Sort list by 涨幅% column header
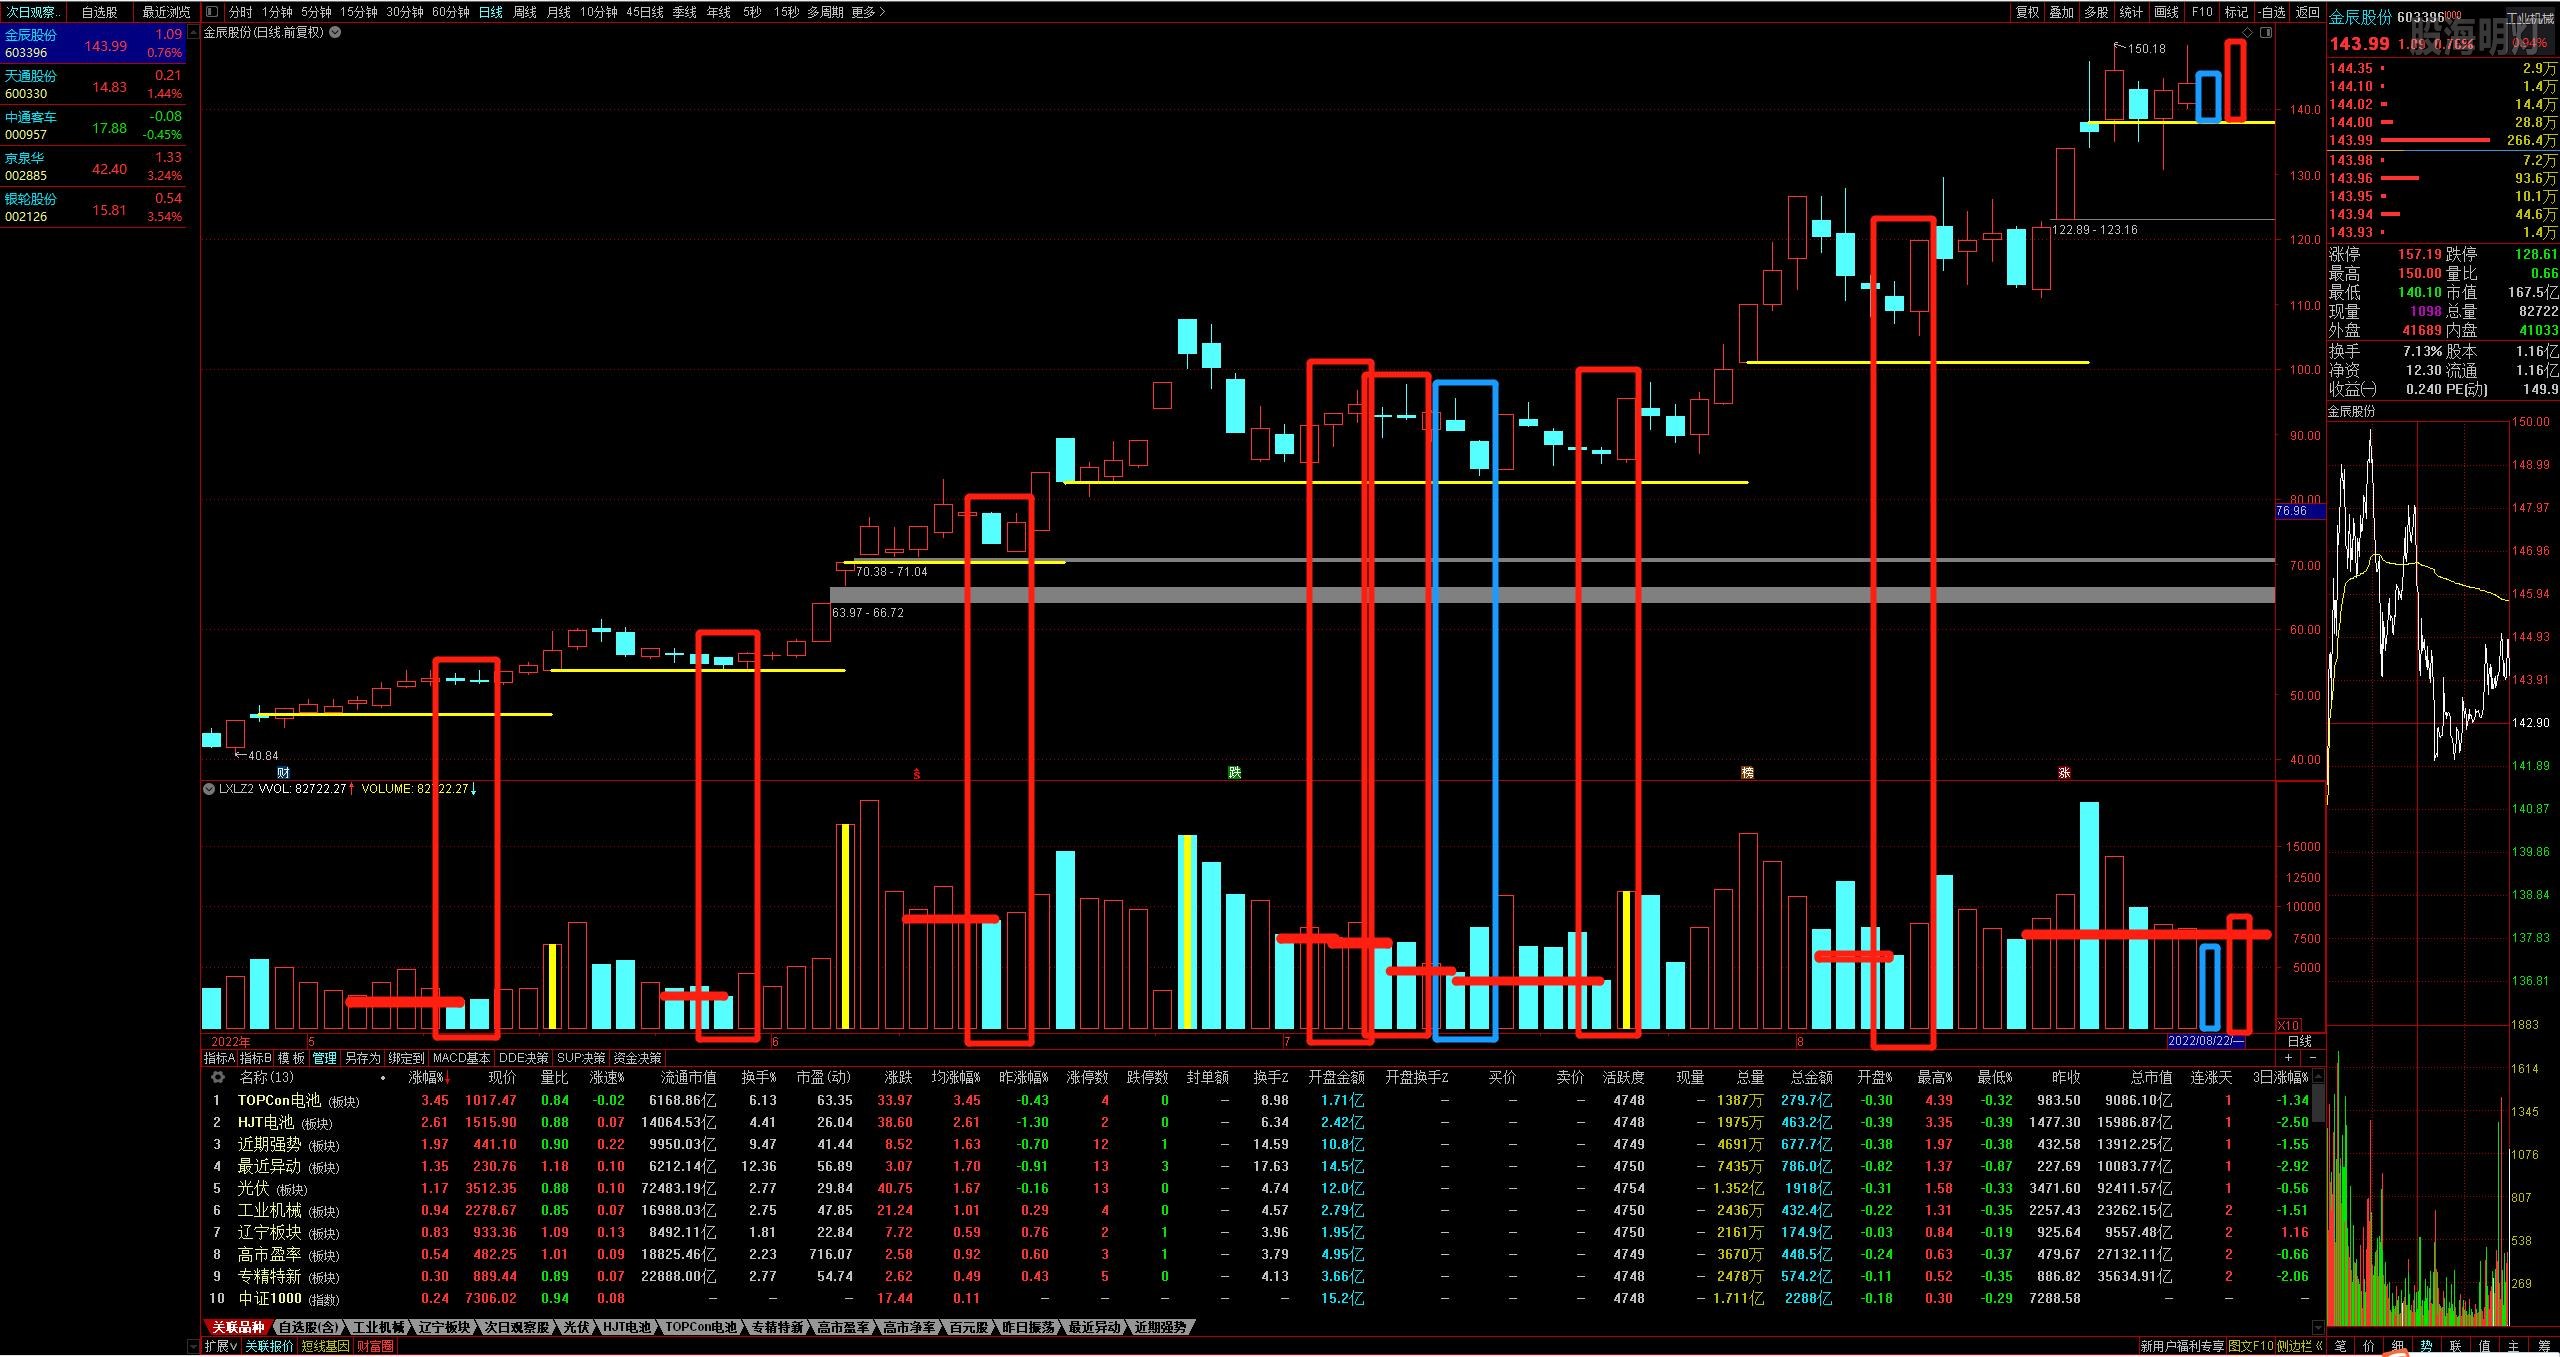 click(x=430, y=1078)
